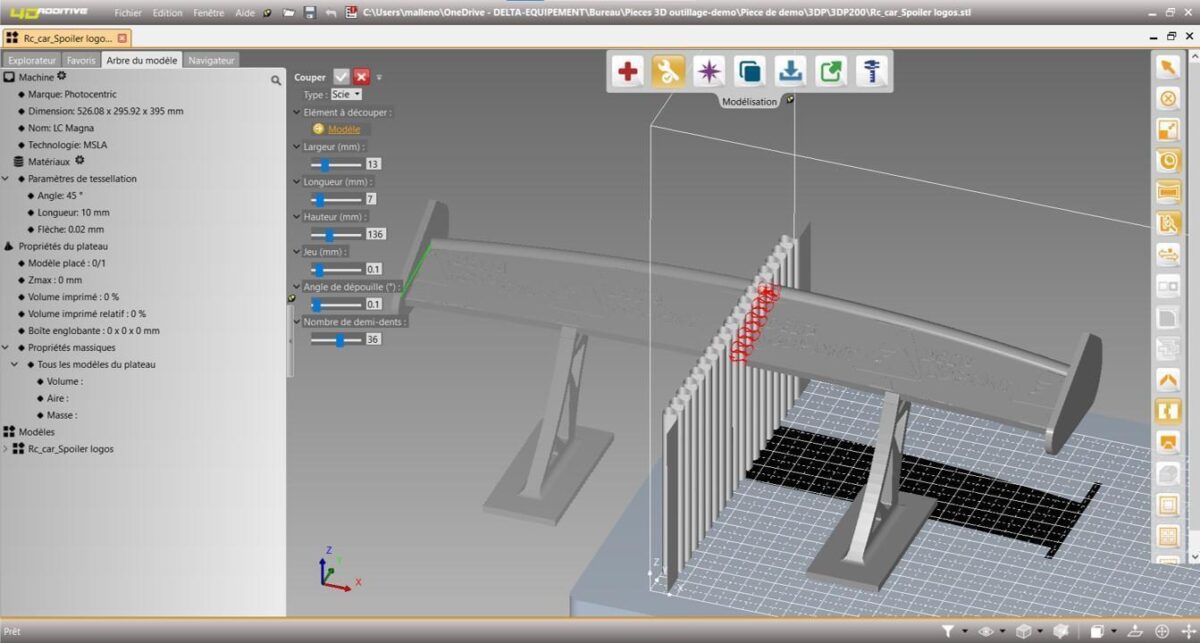Adjust the Largeur (mm) slider
1200x643 pixels.
(x=335, y=164)
